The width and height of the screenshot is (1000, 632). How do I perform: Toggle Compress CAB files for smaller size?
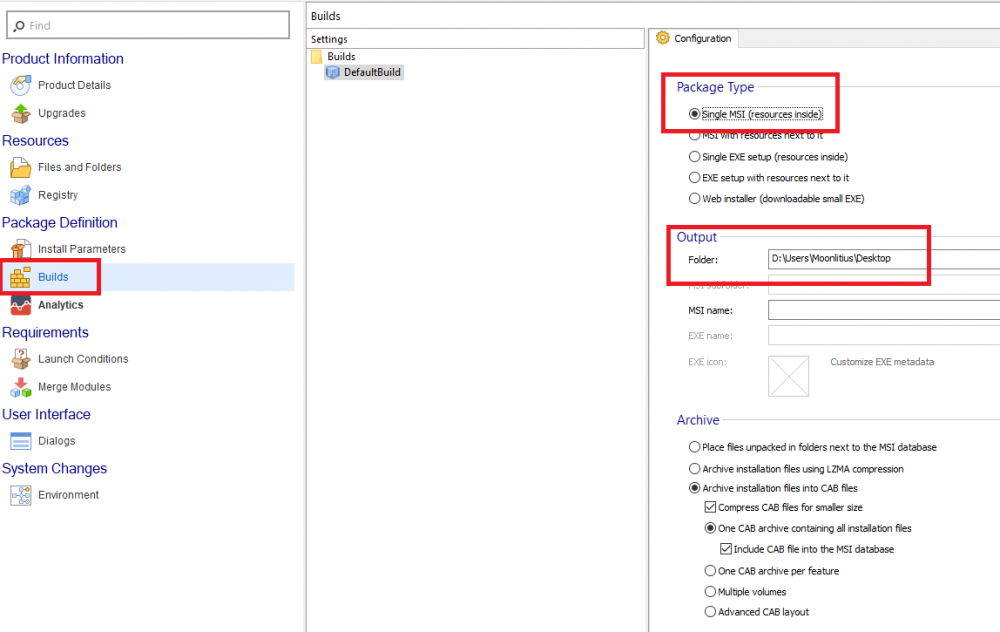[711, 508]
